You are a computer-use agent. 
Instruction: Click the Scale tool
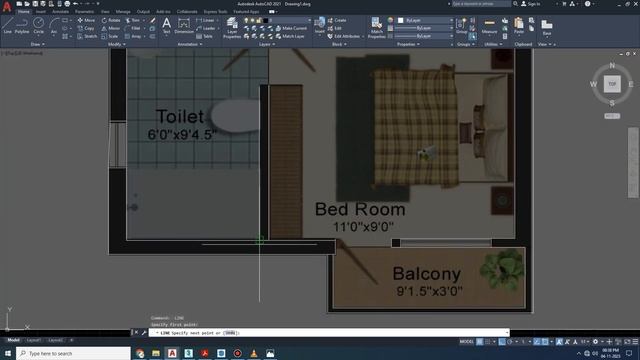pos(110,36)
